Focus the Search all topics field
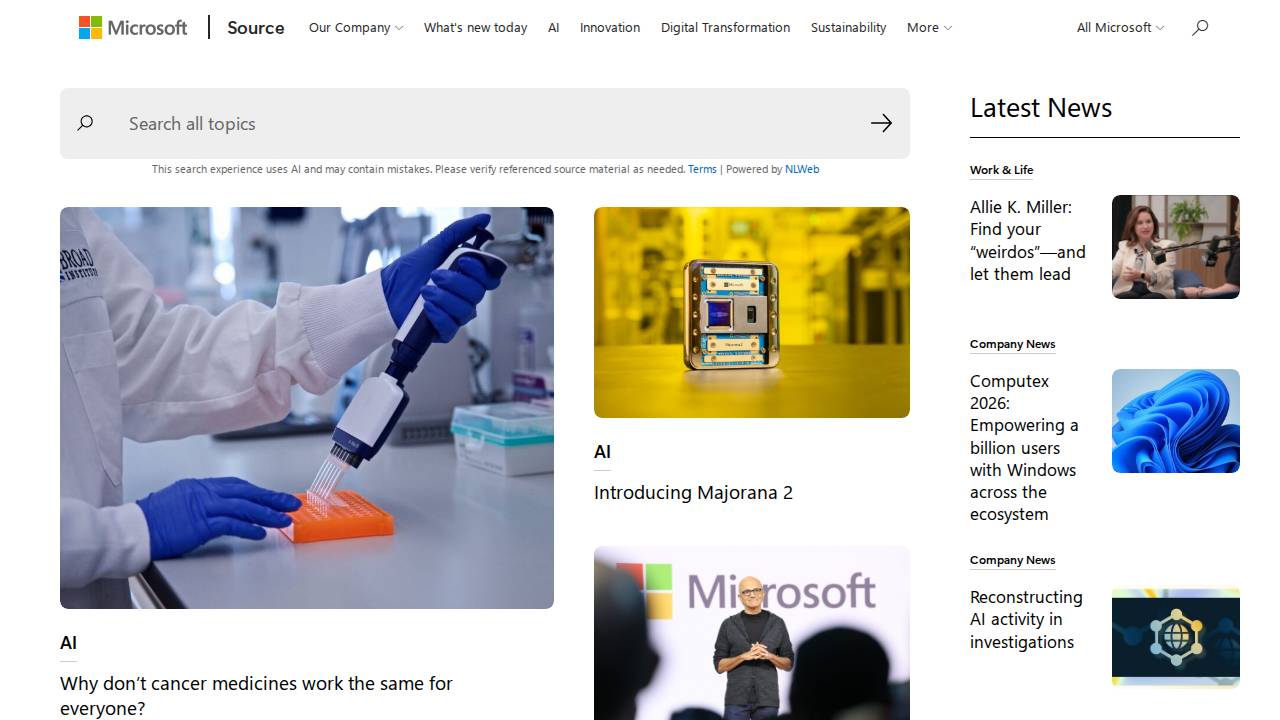The width and height of the screenshot is (1280, 720). 485,123
